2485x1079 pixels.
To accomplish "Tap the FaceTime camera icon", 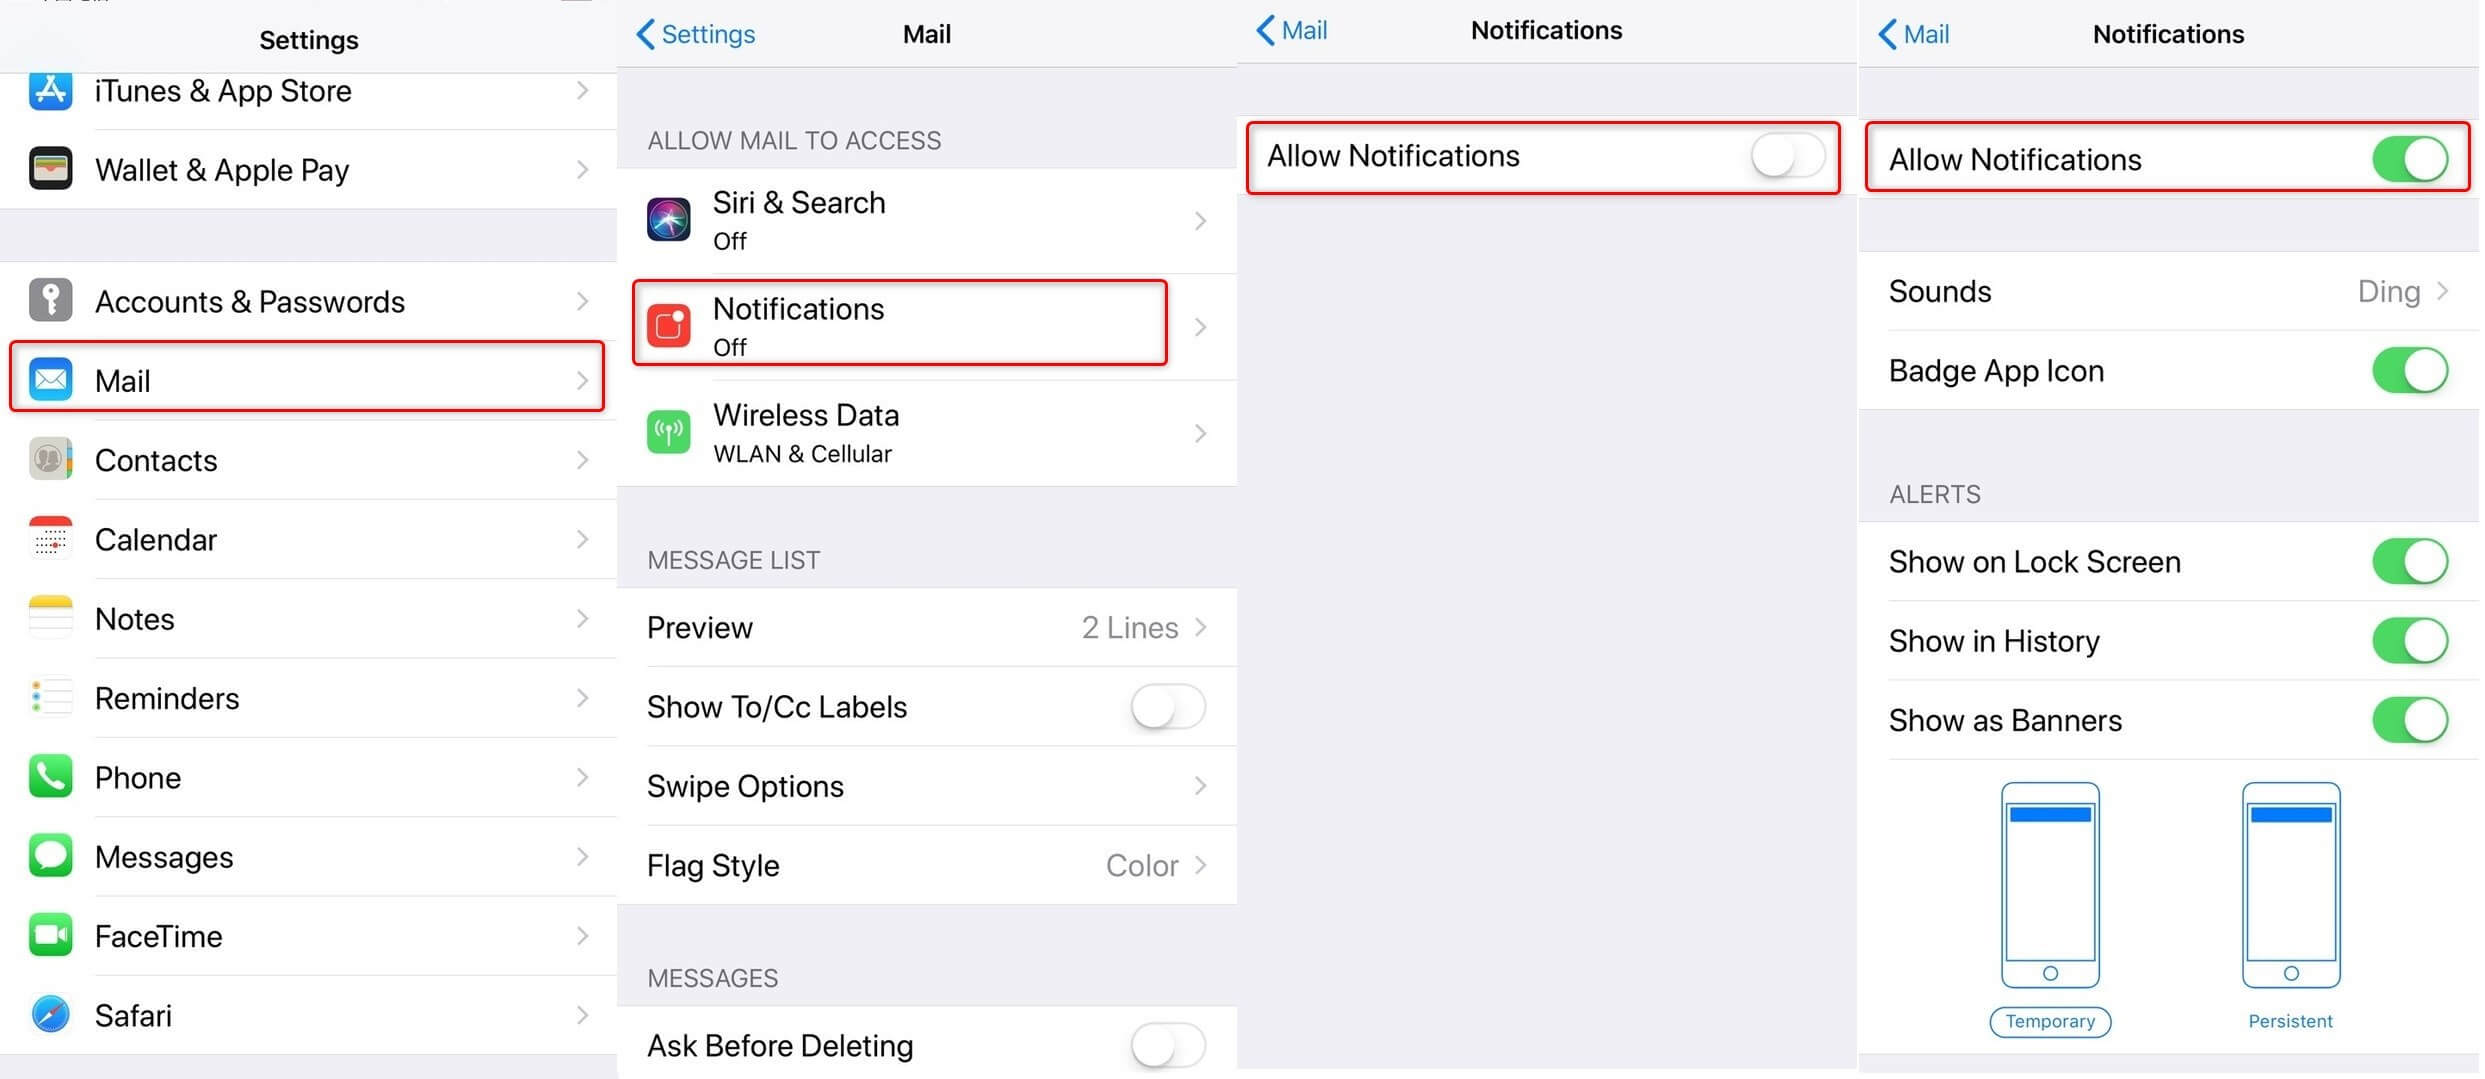I will pyautogui.click(x=50, y=935).
